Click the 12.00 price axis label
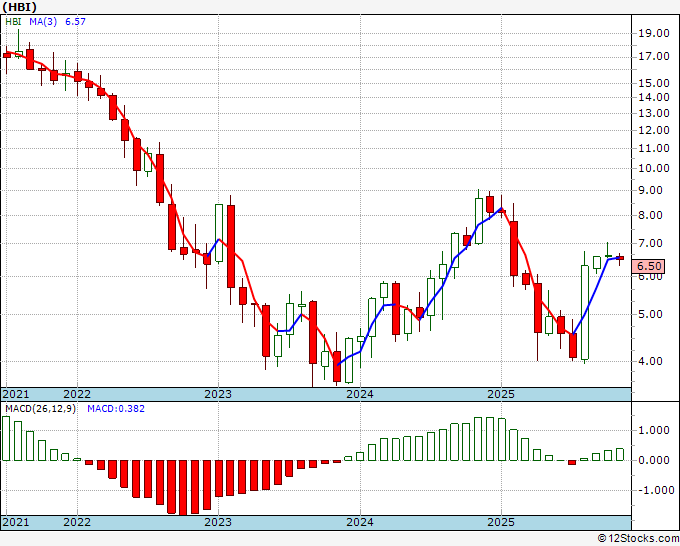Viewport: 680px width, 546px height. [x=654, y=130]
